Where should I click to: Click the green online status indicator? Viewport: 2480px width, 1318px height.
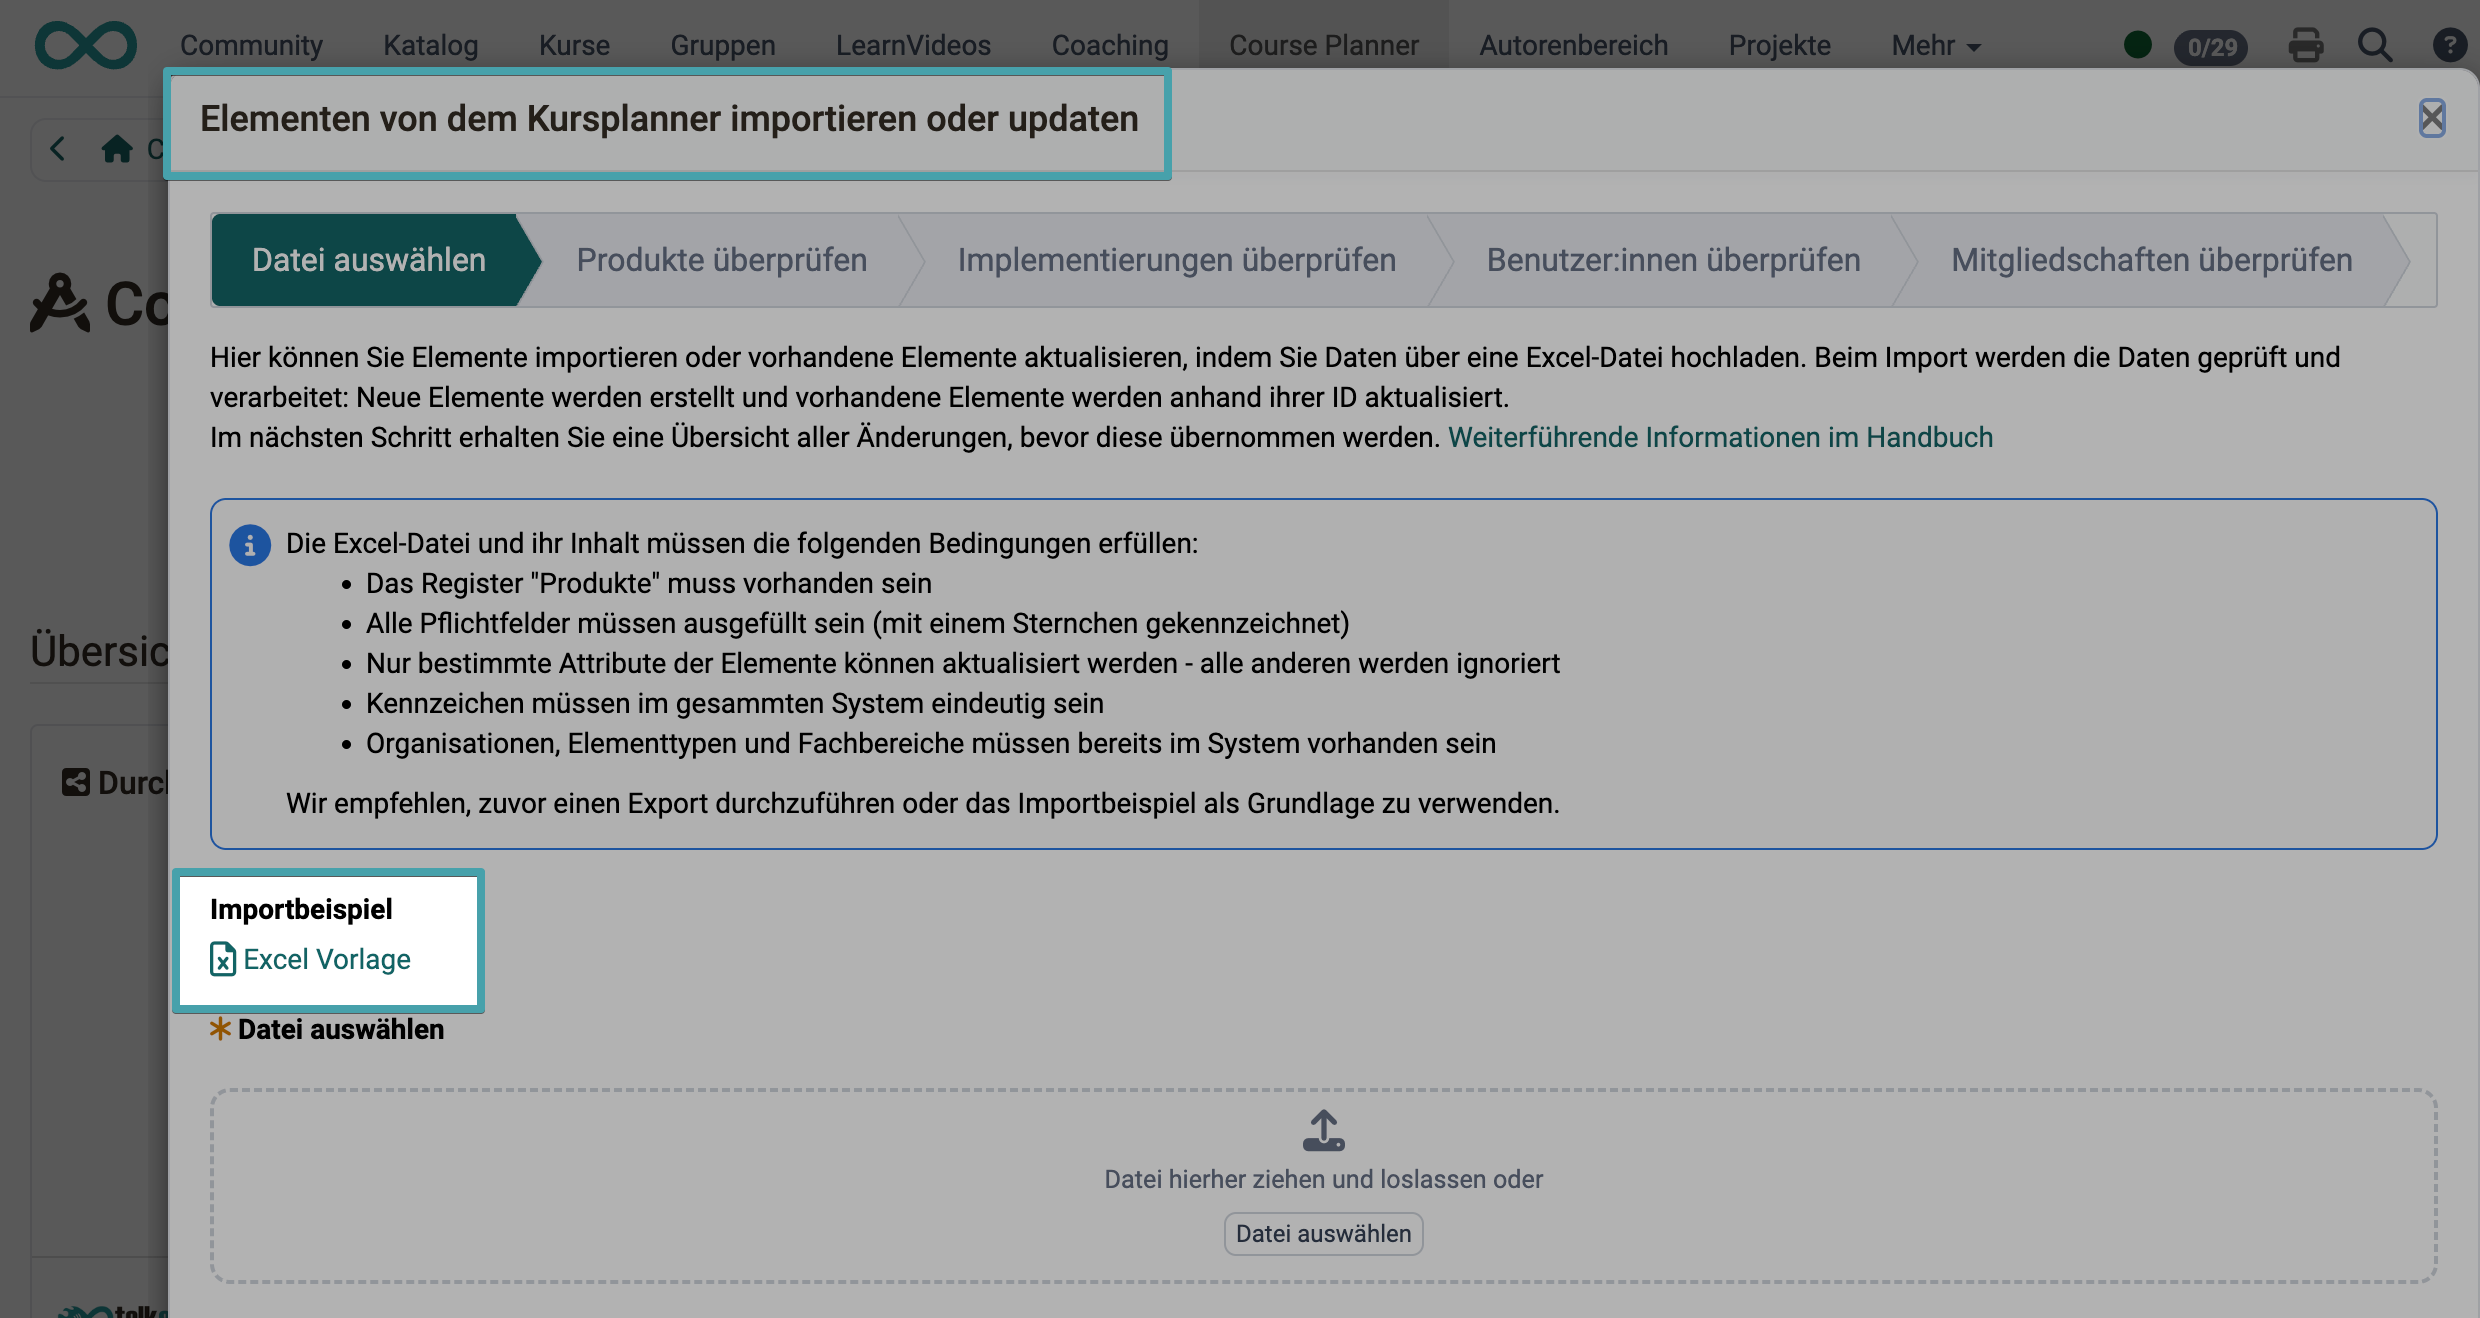tap(2137, 45)
